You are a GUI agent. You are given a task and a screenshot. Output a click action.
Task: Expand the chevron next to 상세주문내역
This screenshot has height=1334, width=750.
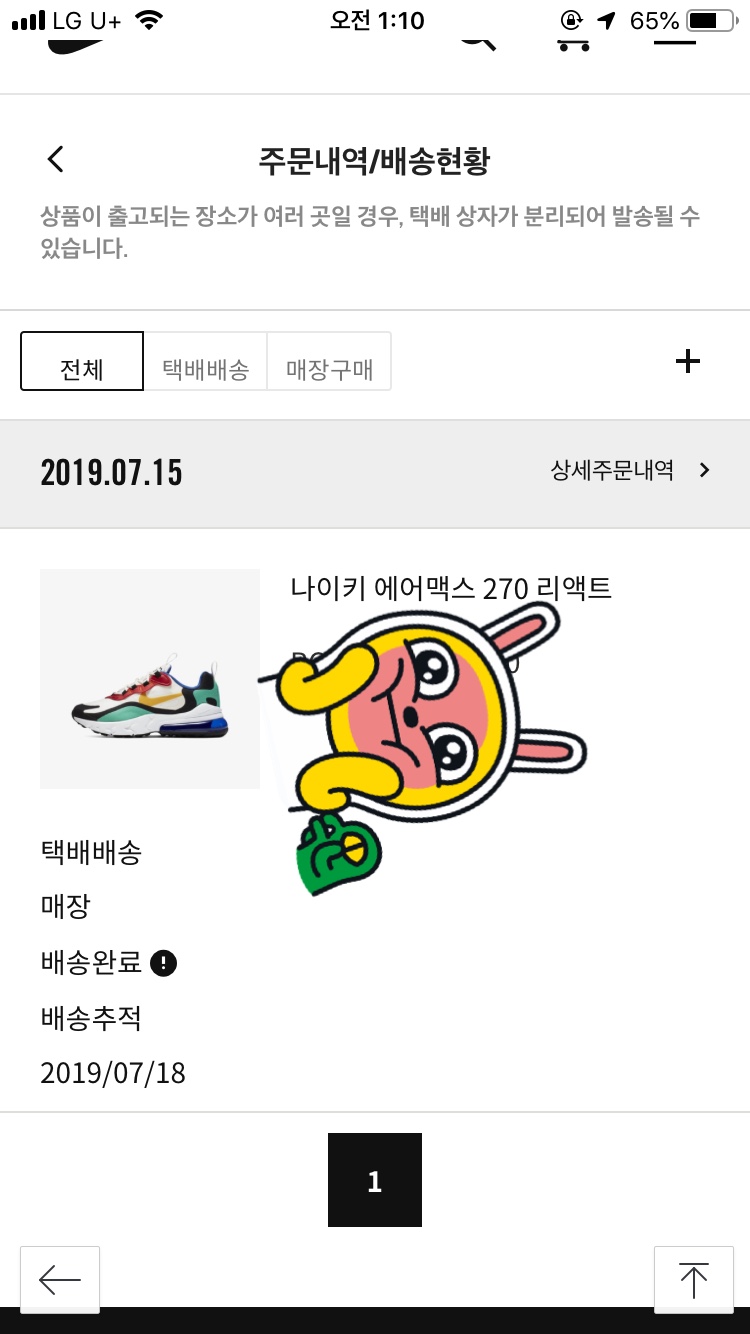tap(704, 470)
